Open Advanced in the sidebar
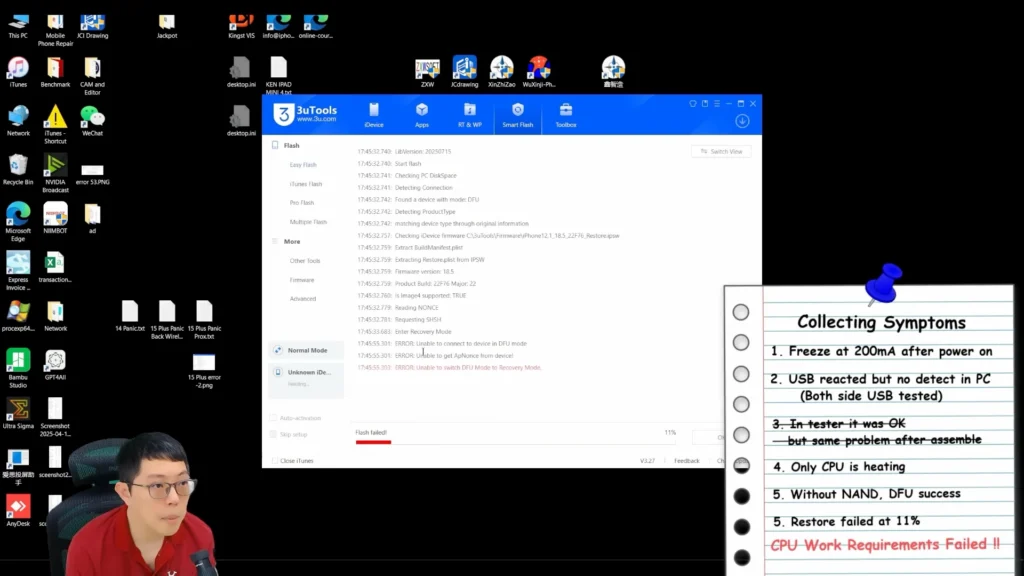Screen dimensions: 1024x576 click(302, 298)
